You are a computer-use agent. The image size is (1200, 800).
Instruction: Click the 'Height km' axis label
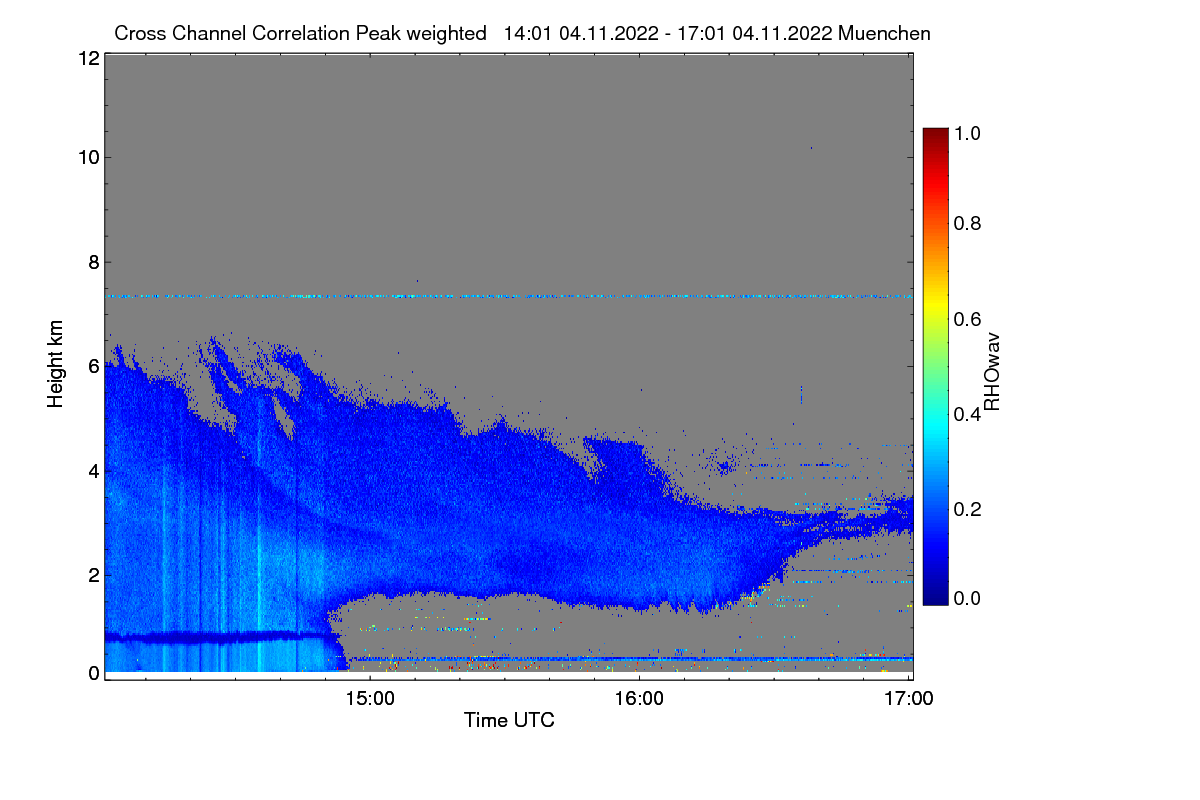tap(56, 366)
